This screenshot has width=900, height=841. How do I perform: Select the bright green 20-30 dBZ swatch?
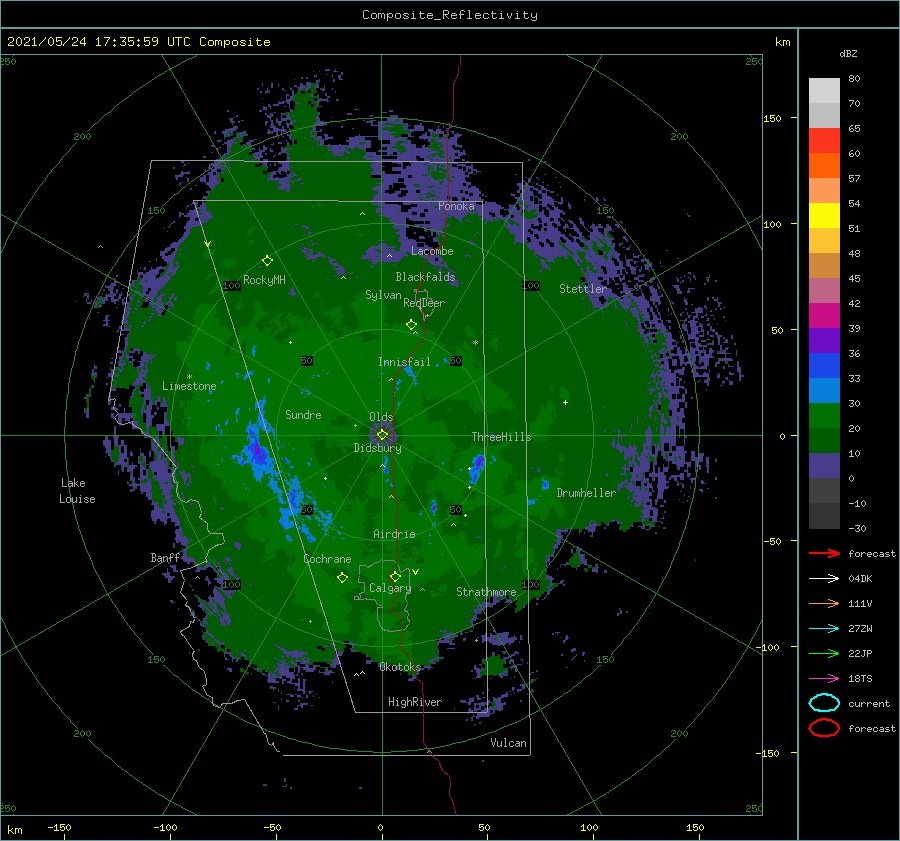tap(824, 416)
